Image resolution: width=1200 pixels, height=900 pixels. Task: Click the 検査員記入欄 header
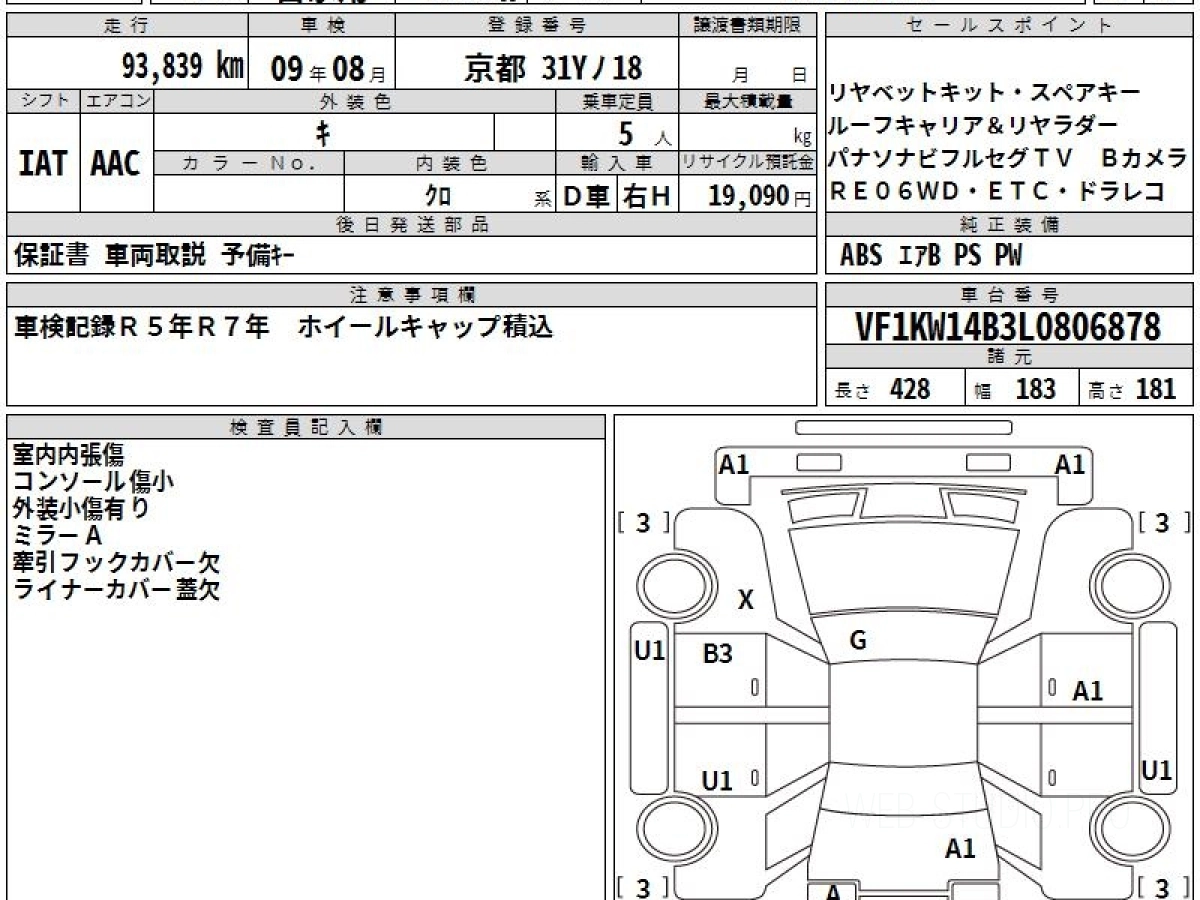coord(305,427)
